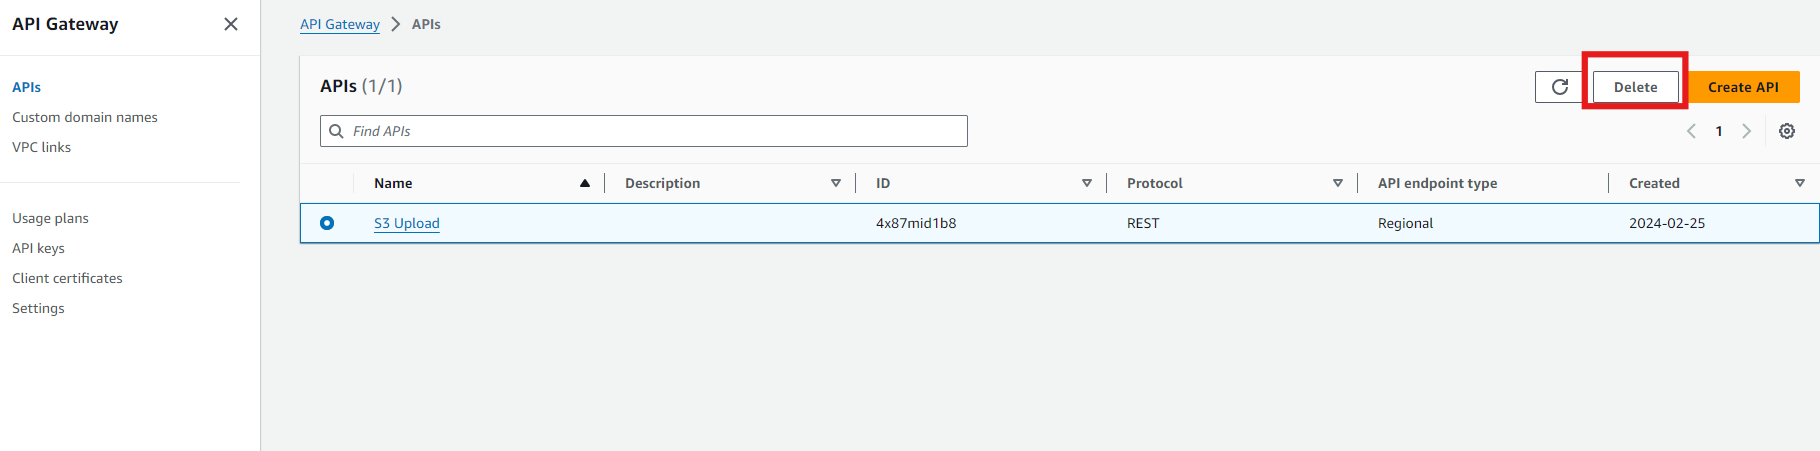Open the S3 Upload API link
This screenshot has height=451, width=1820.
click(407, 223)
